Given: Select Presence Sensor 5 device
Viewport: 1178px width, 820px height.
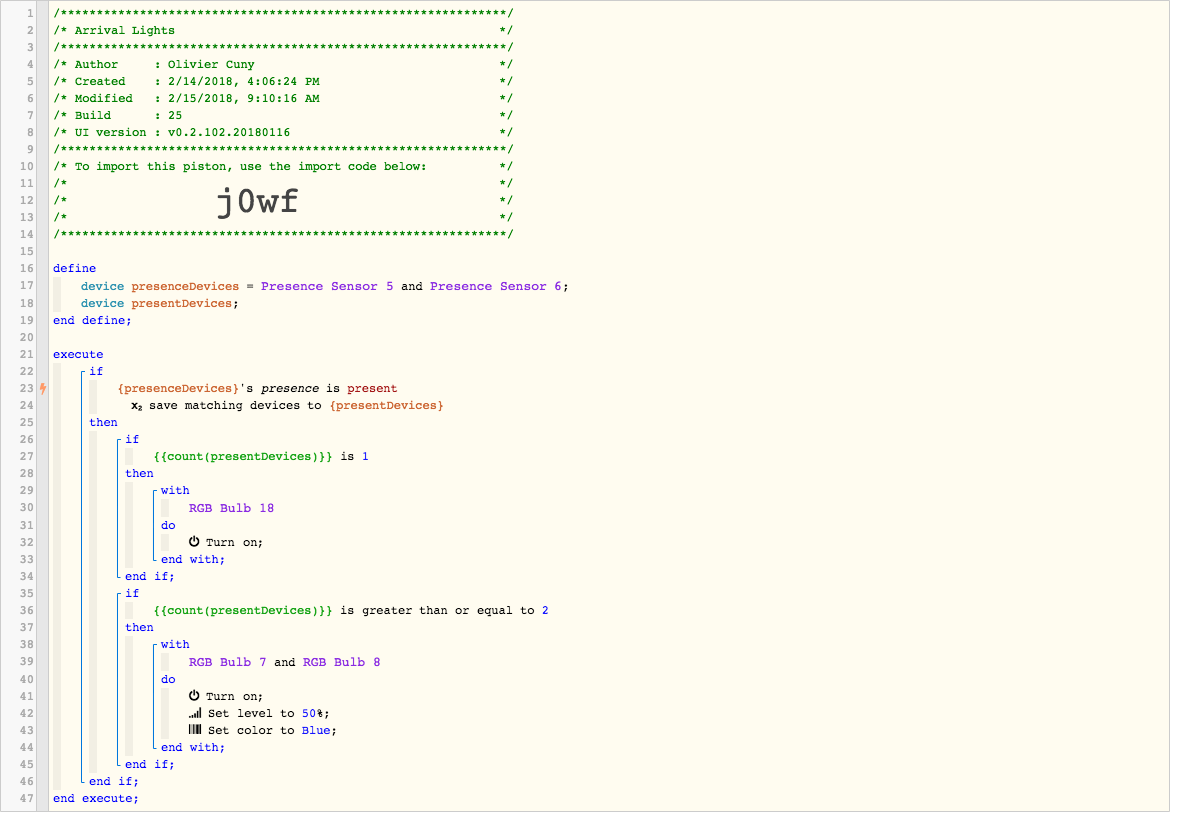Looking at the screenshot, I should pyautogui.click(x=328, y=288).
